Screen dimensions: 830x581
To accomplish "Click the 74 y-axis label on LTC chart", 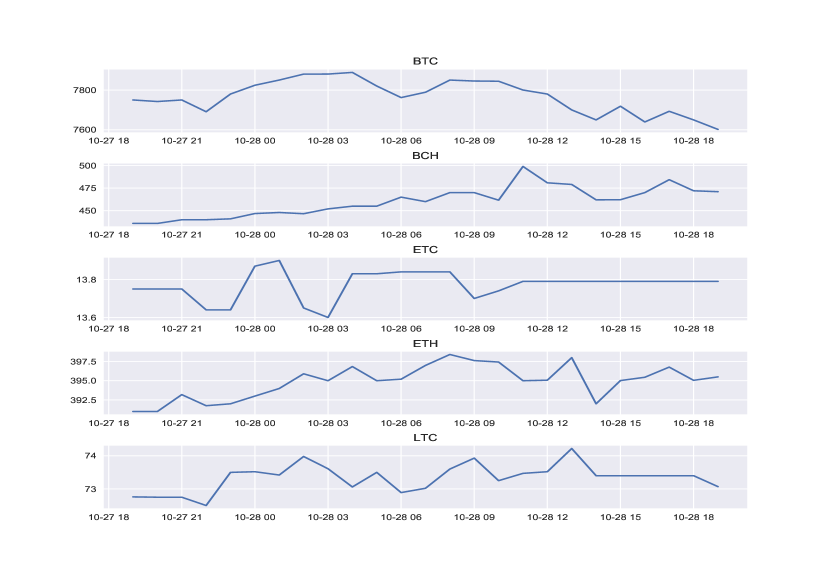I will click(91, 456).
